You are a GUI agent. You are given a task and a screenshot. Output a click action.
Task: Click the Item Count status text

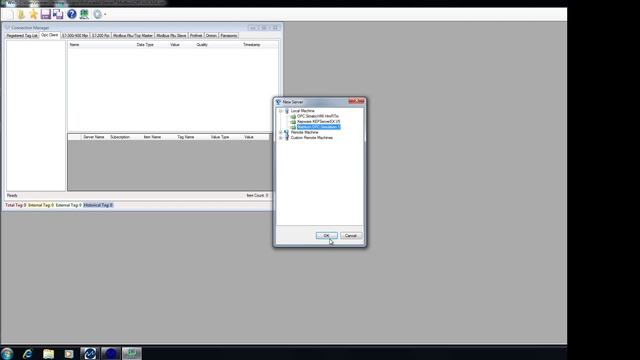pos(257,196)
